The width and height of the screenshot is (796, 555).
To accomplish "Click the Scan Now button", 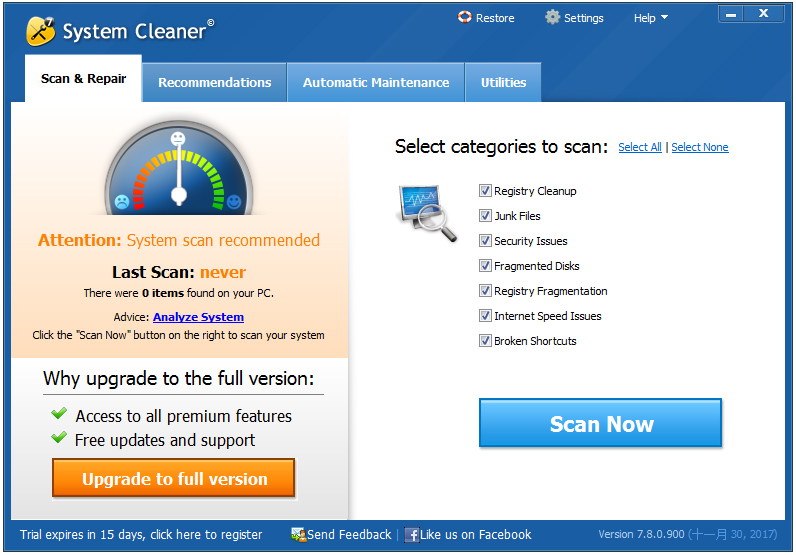I will pyautogui.click(x=601, y=423).
